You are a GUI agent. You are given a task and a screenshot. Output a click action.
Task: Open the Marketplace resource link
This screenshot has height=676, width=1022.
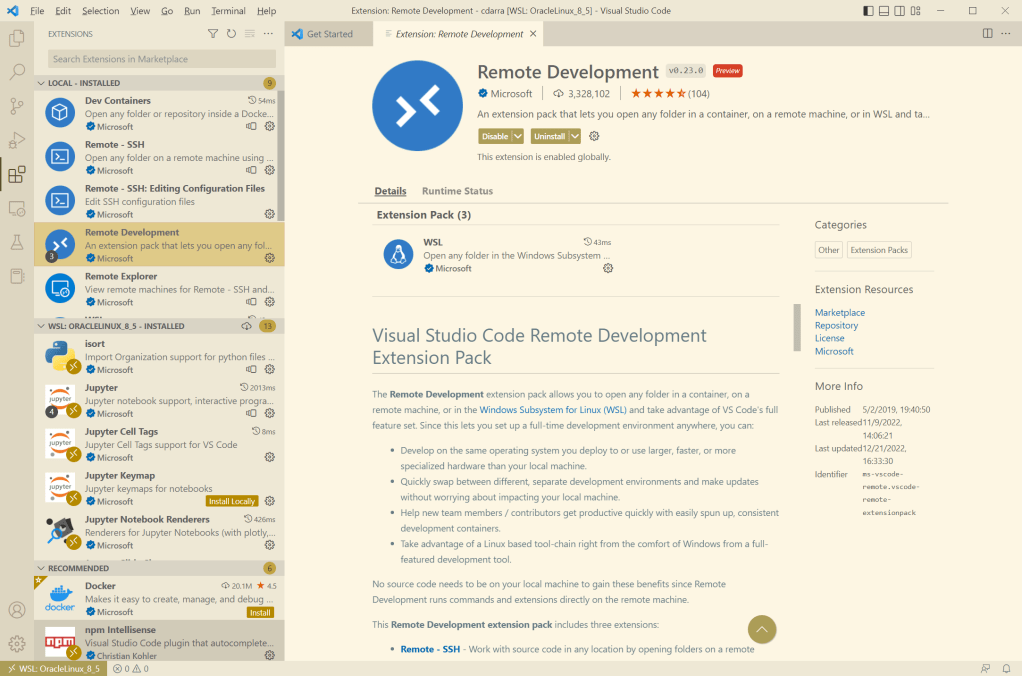[839, 313]
